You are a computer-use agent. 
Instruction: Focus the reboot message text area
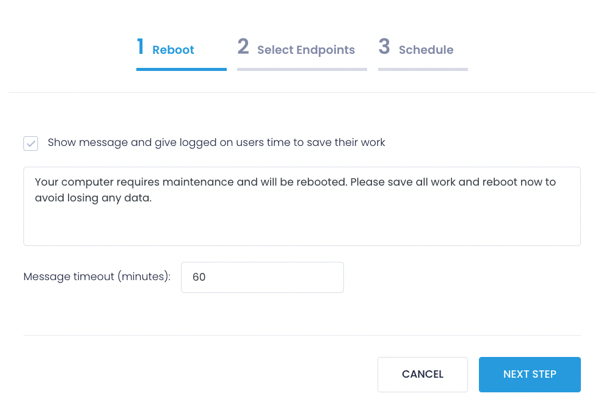point(302,206)
